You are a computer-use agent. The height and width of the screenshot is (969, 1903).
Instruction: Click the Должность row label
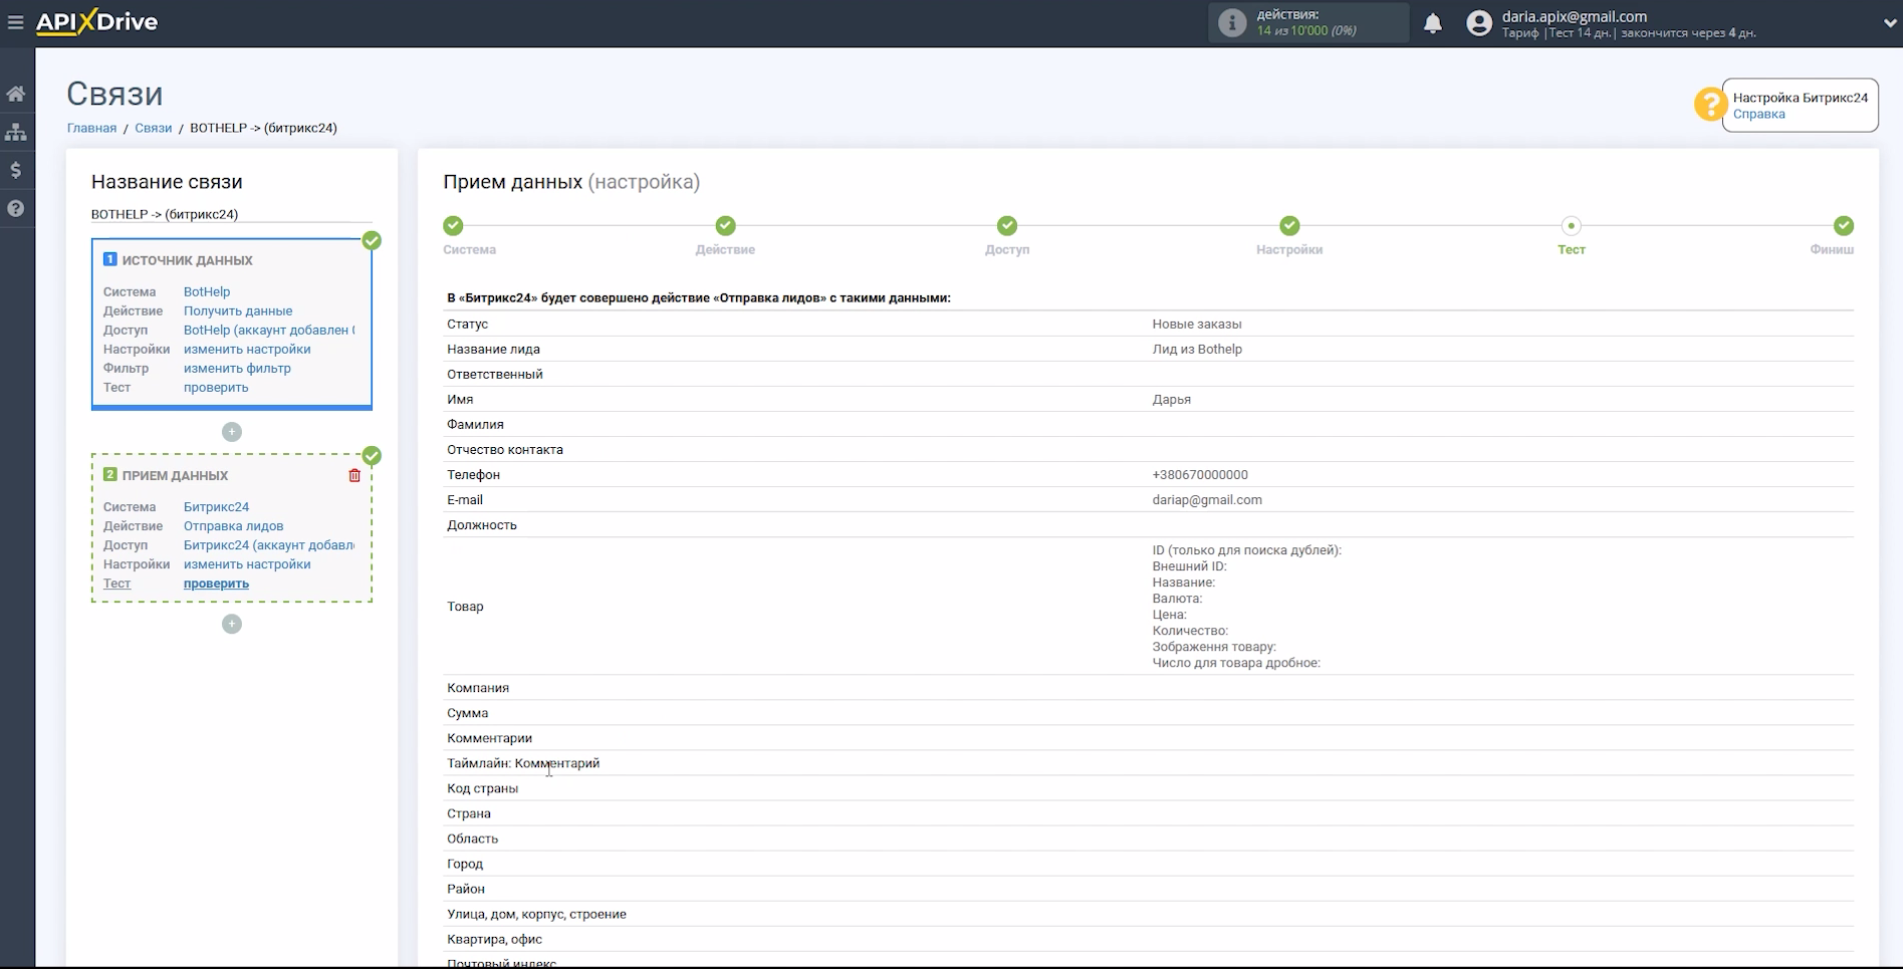tap(482, 525)
